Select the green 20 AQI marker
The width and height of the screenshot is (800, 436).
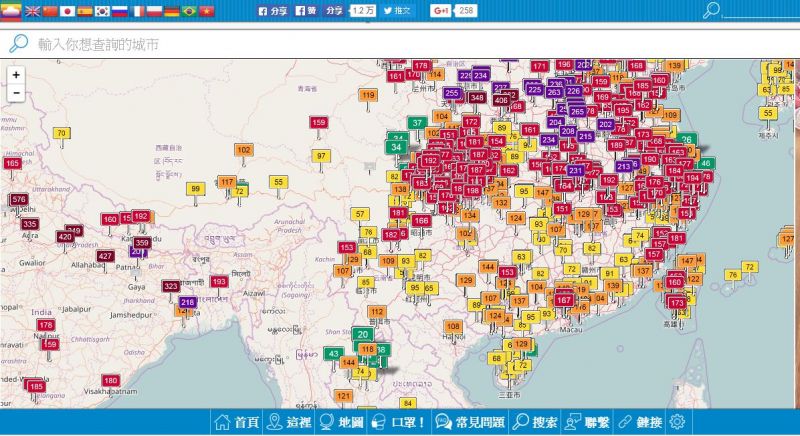point(363,335)
